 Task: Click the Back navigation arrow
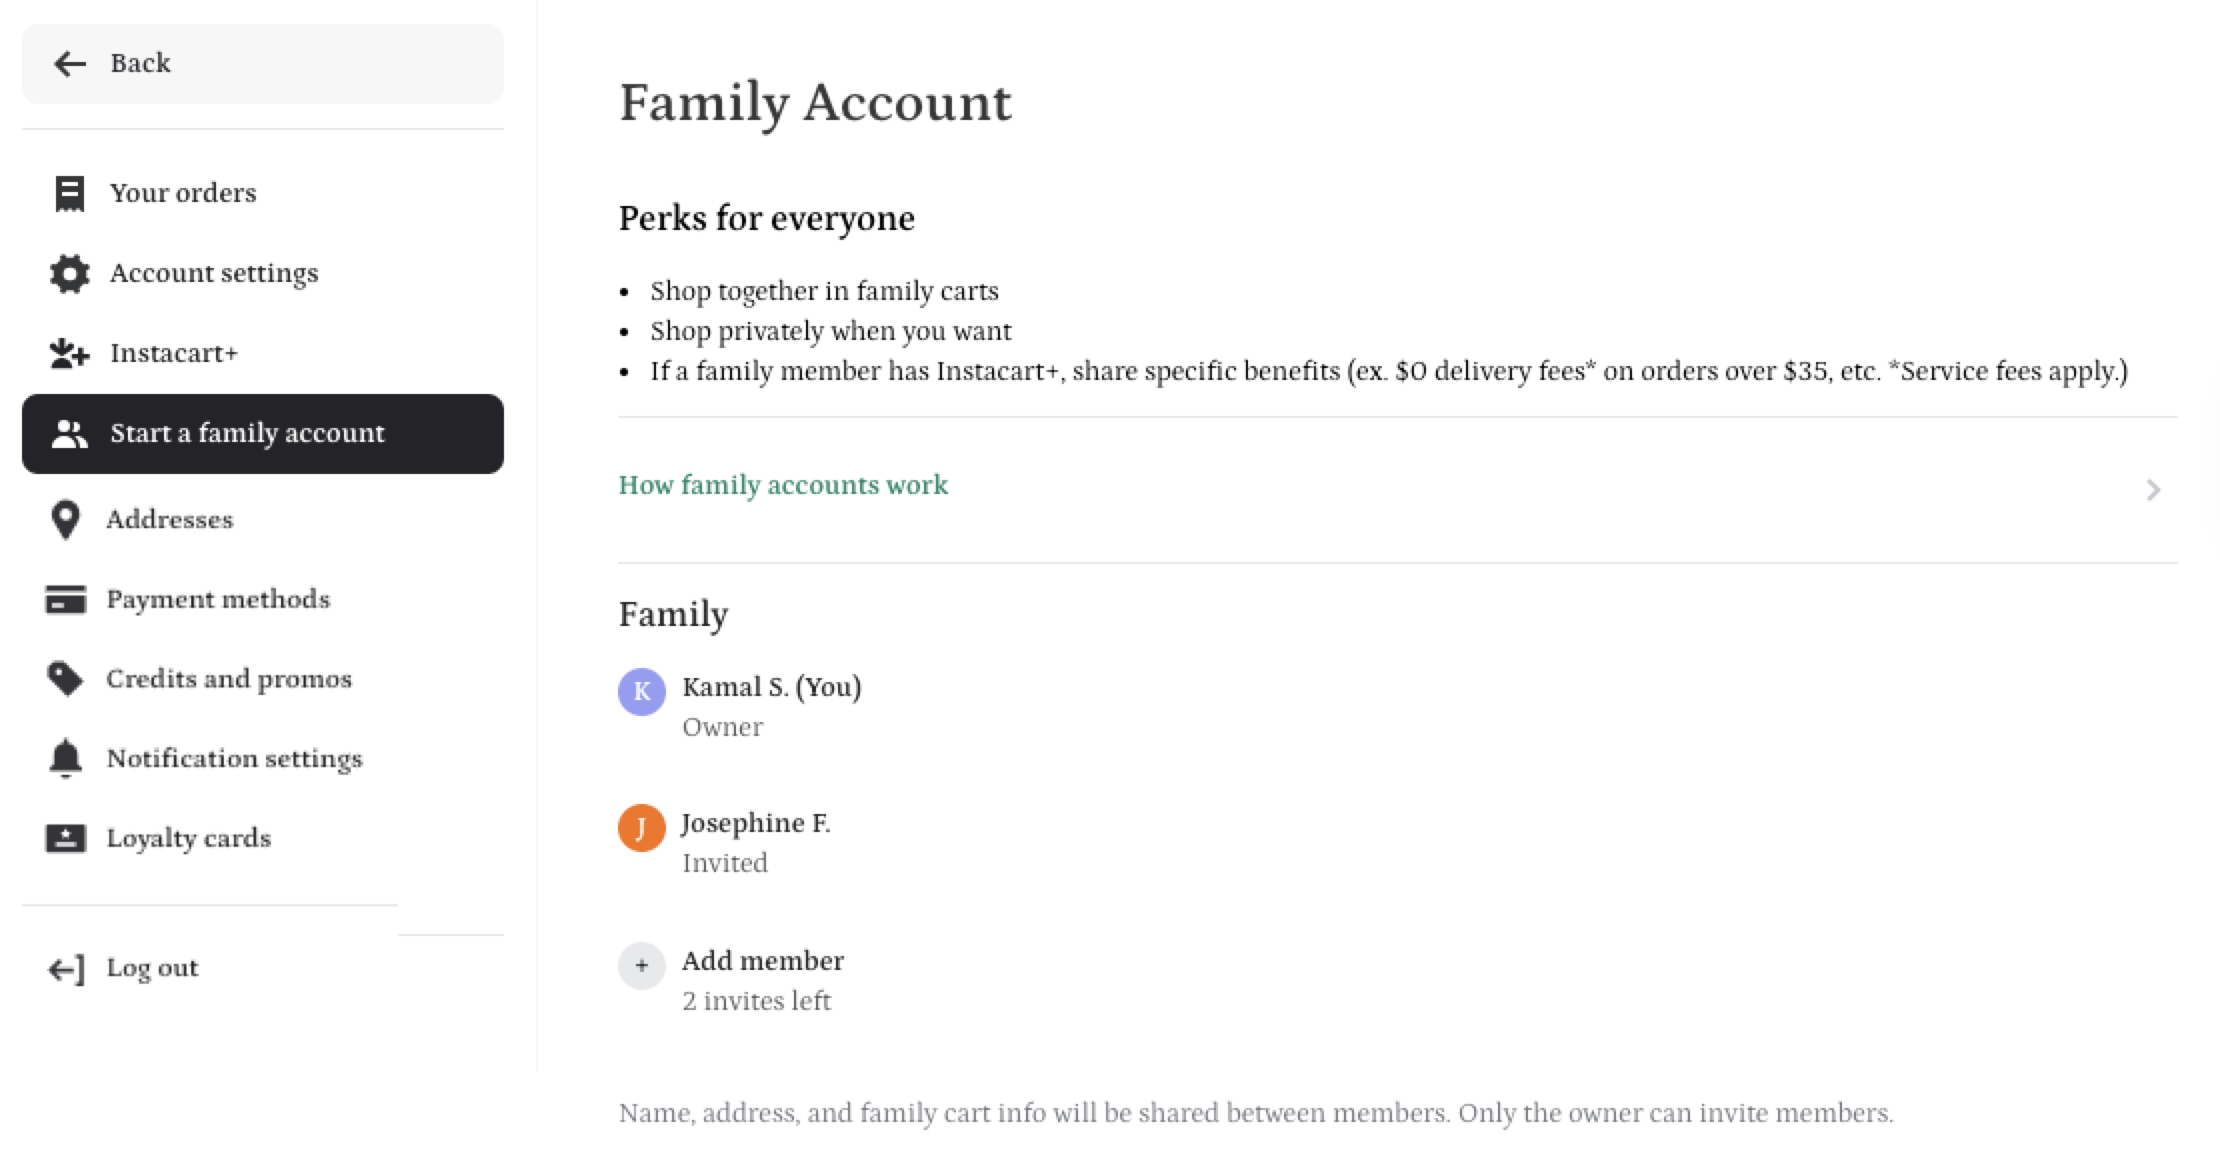pos(68,62)
